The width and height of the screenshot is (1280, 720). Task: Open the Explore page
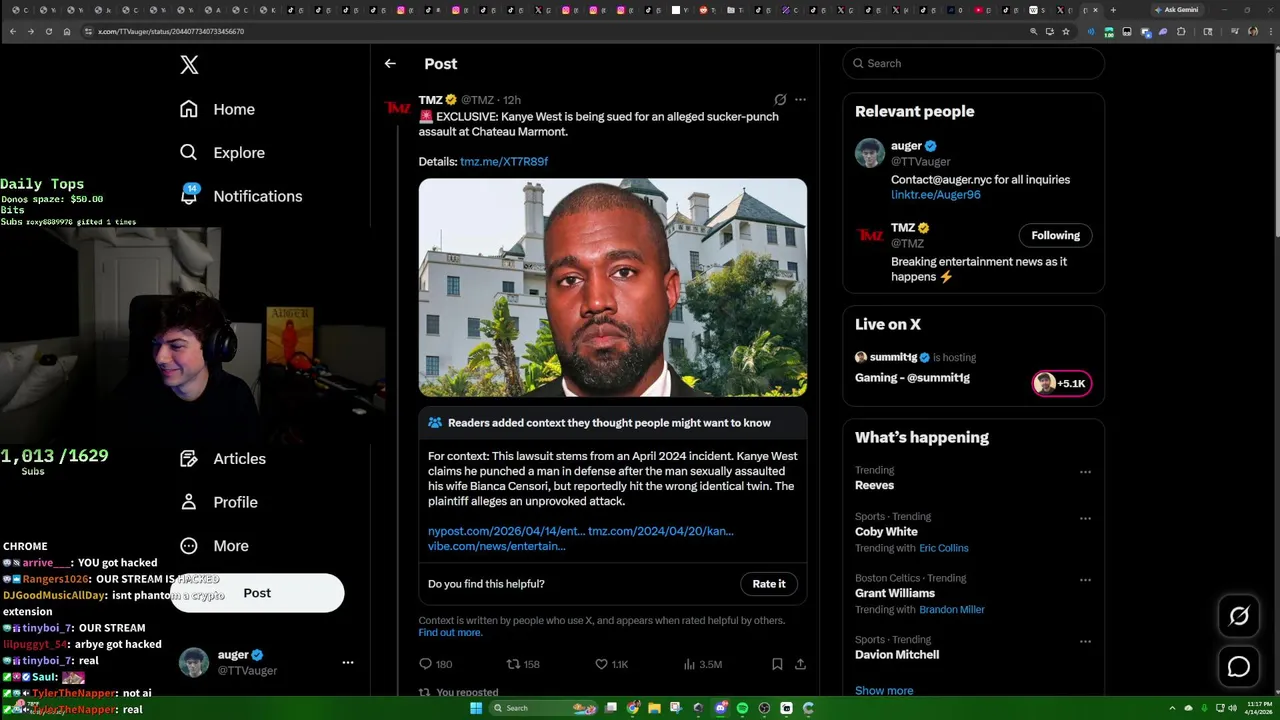(x=222, y=153)
